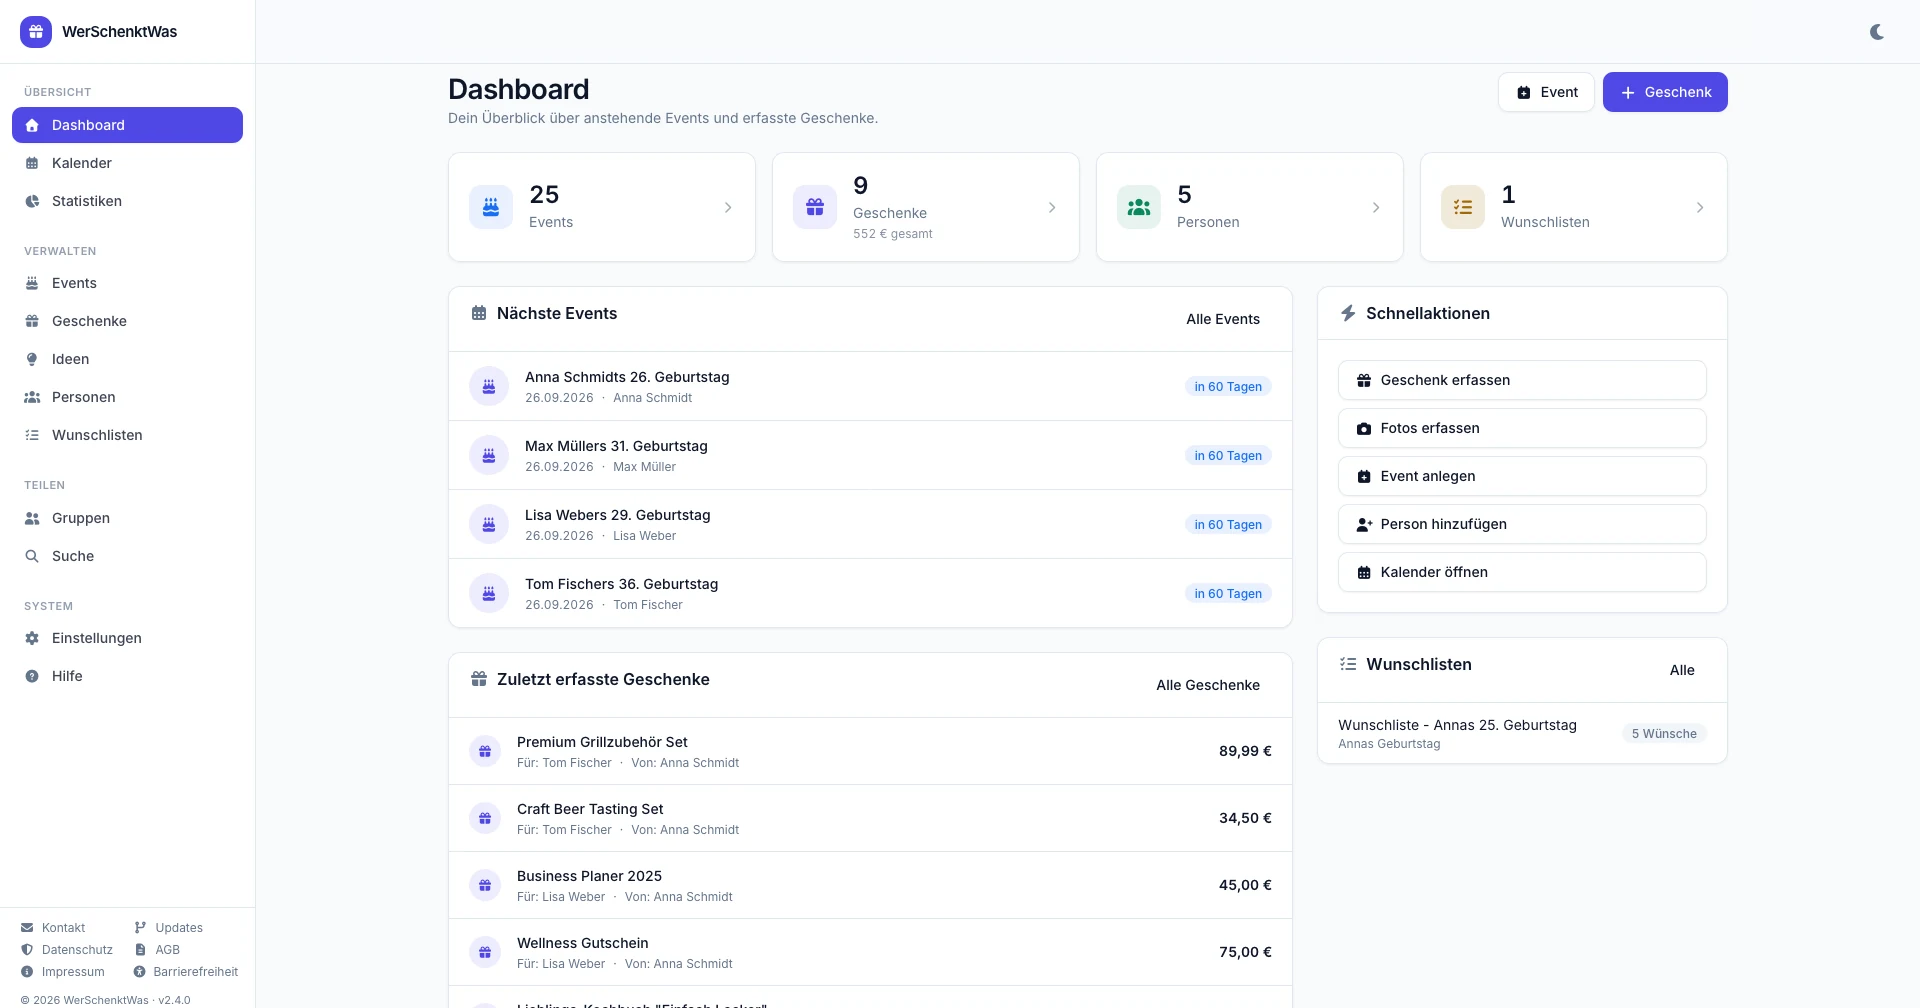Click the Suche magnifier icon

[x=32, y=556]
